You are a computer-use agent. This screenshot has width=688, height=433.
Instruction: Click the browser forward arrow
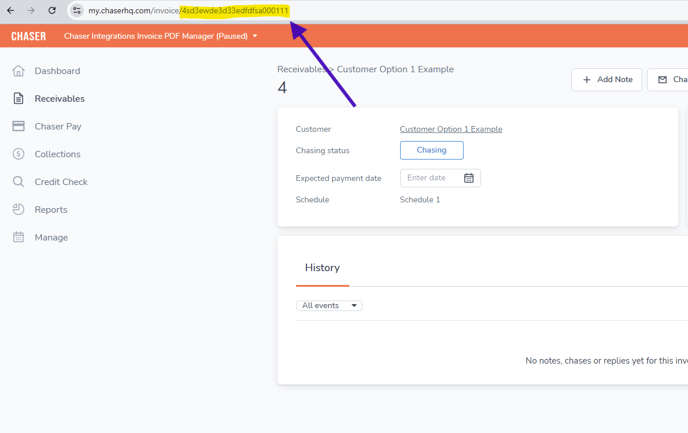(31, 10)
